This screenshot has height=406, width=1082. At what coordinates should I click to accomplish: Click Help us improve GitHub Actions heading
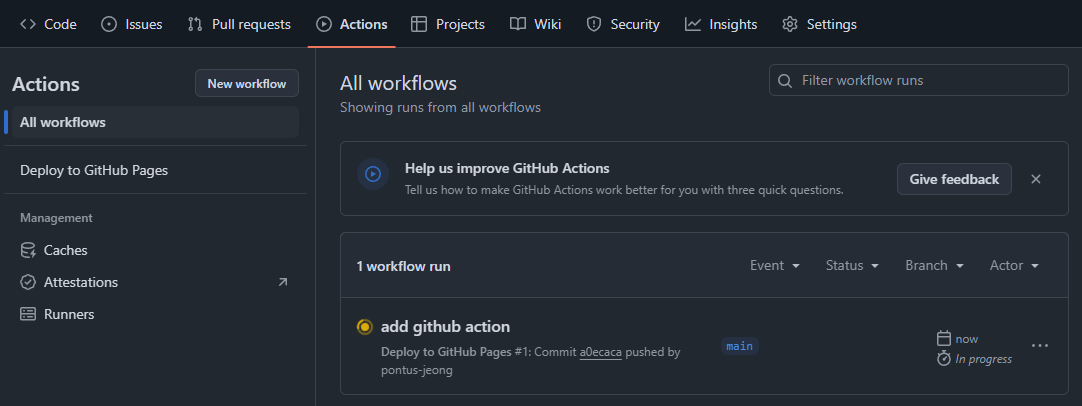coord(507,168)
